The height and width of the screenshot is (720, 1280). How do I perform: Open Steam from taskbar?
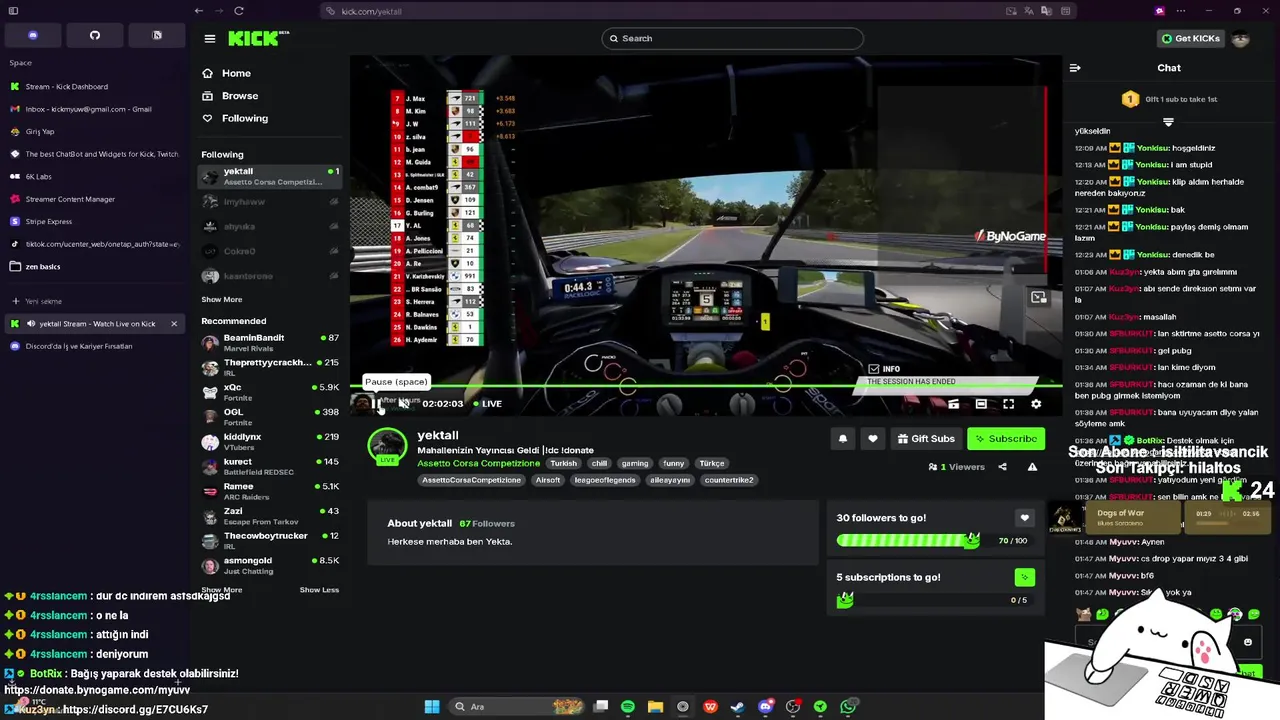pos(737,707)
